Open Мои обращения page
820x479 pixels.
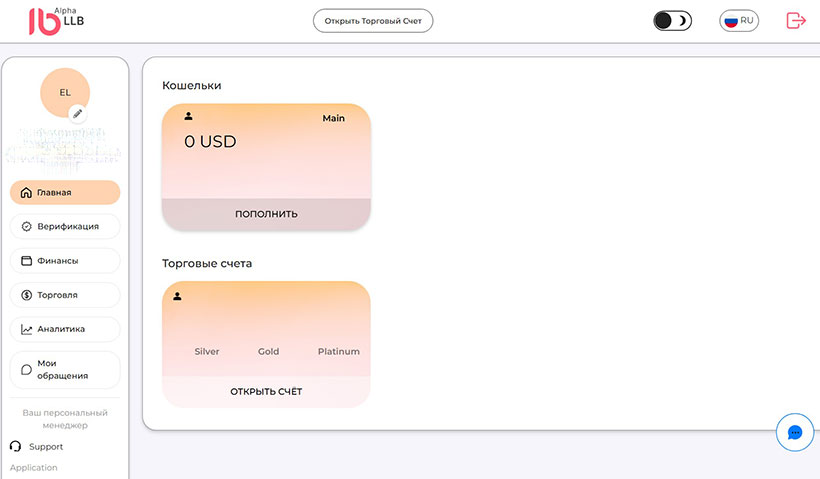click(65, 369)
